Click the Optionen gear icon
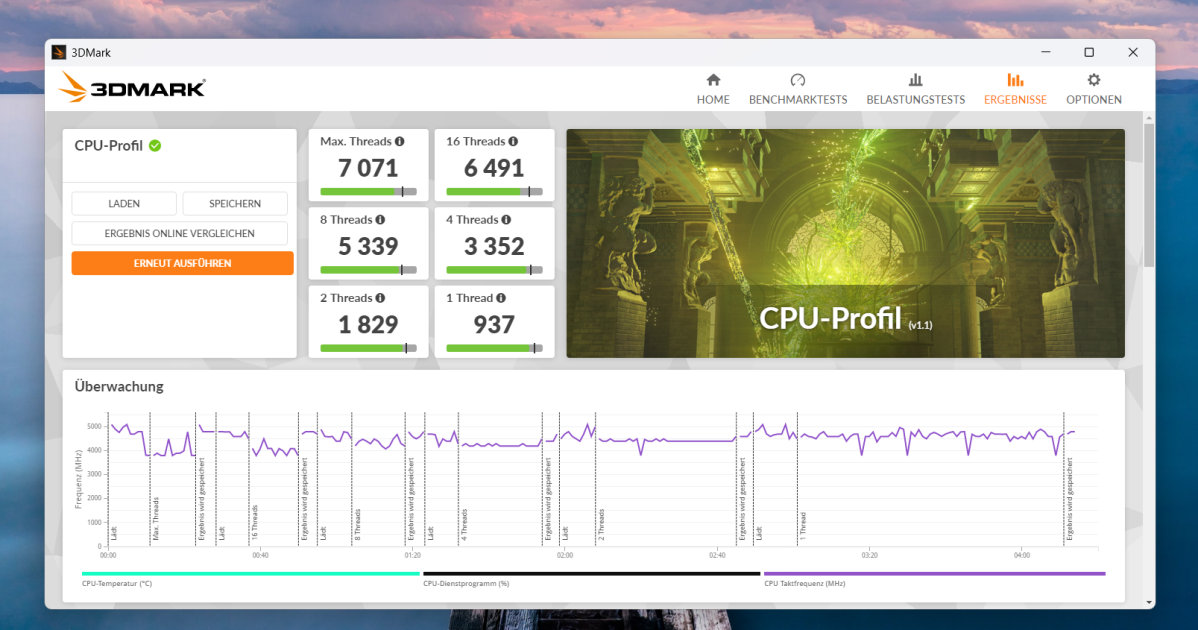This screenshot has height=630, width=1198. (x=1094, y=80)
